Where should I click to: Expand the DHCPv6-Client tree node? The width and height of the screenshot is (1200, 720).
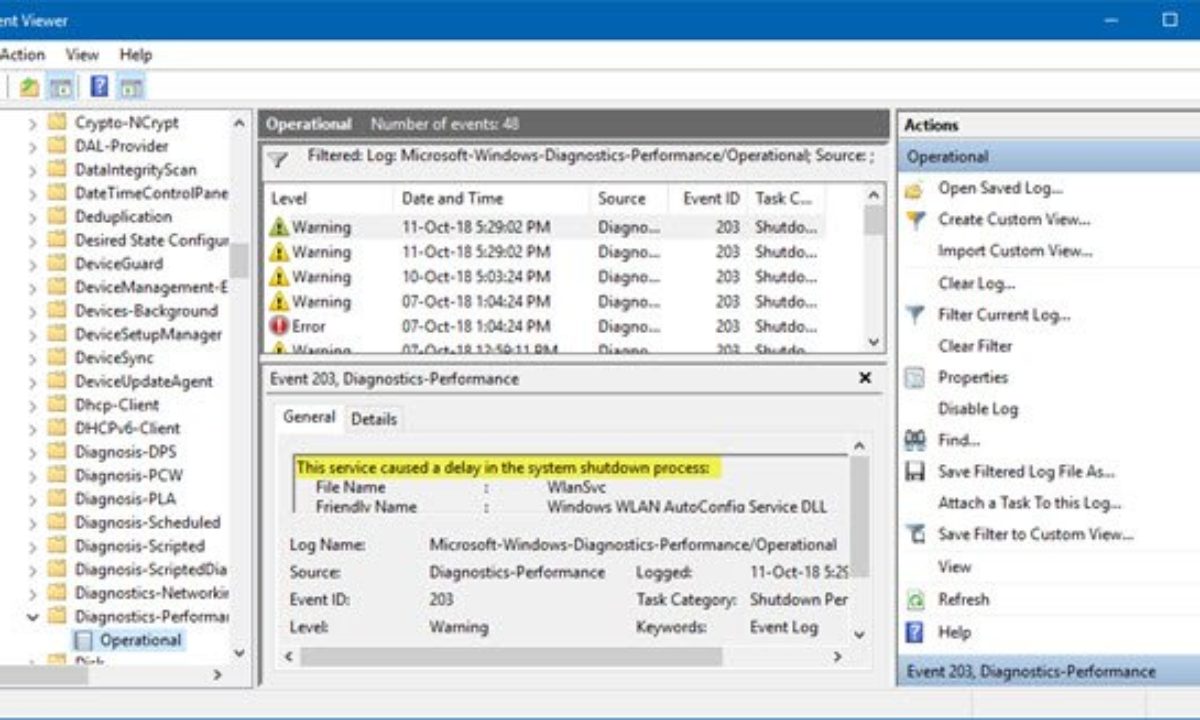point(33,428)
